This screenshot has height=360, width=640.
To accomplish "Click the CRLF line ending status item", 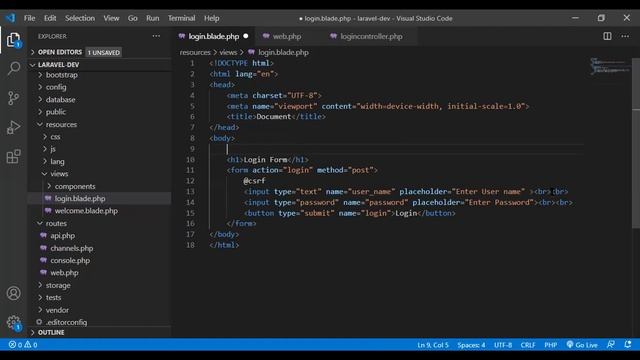I will [528, 345].
